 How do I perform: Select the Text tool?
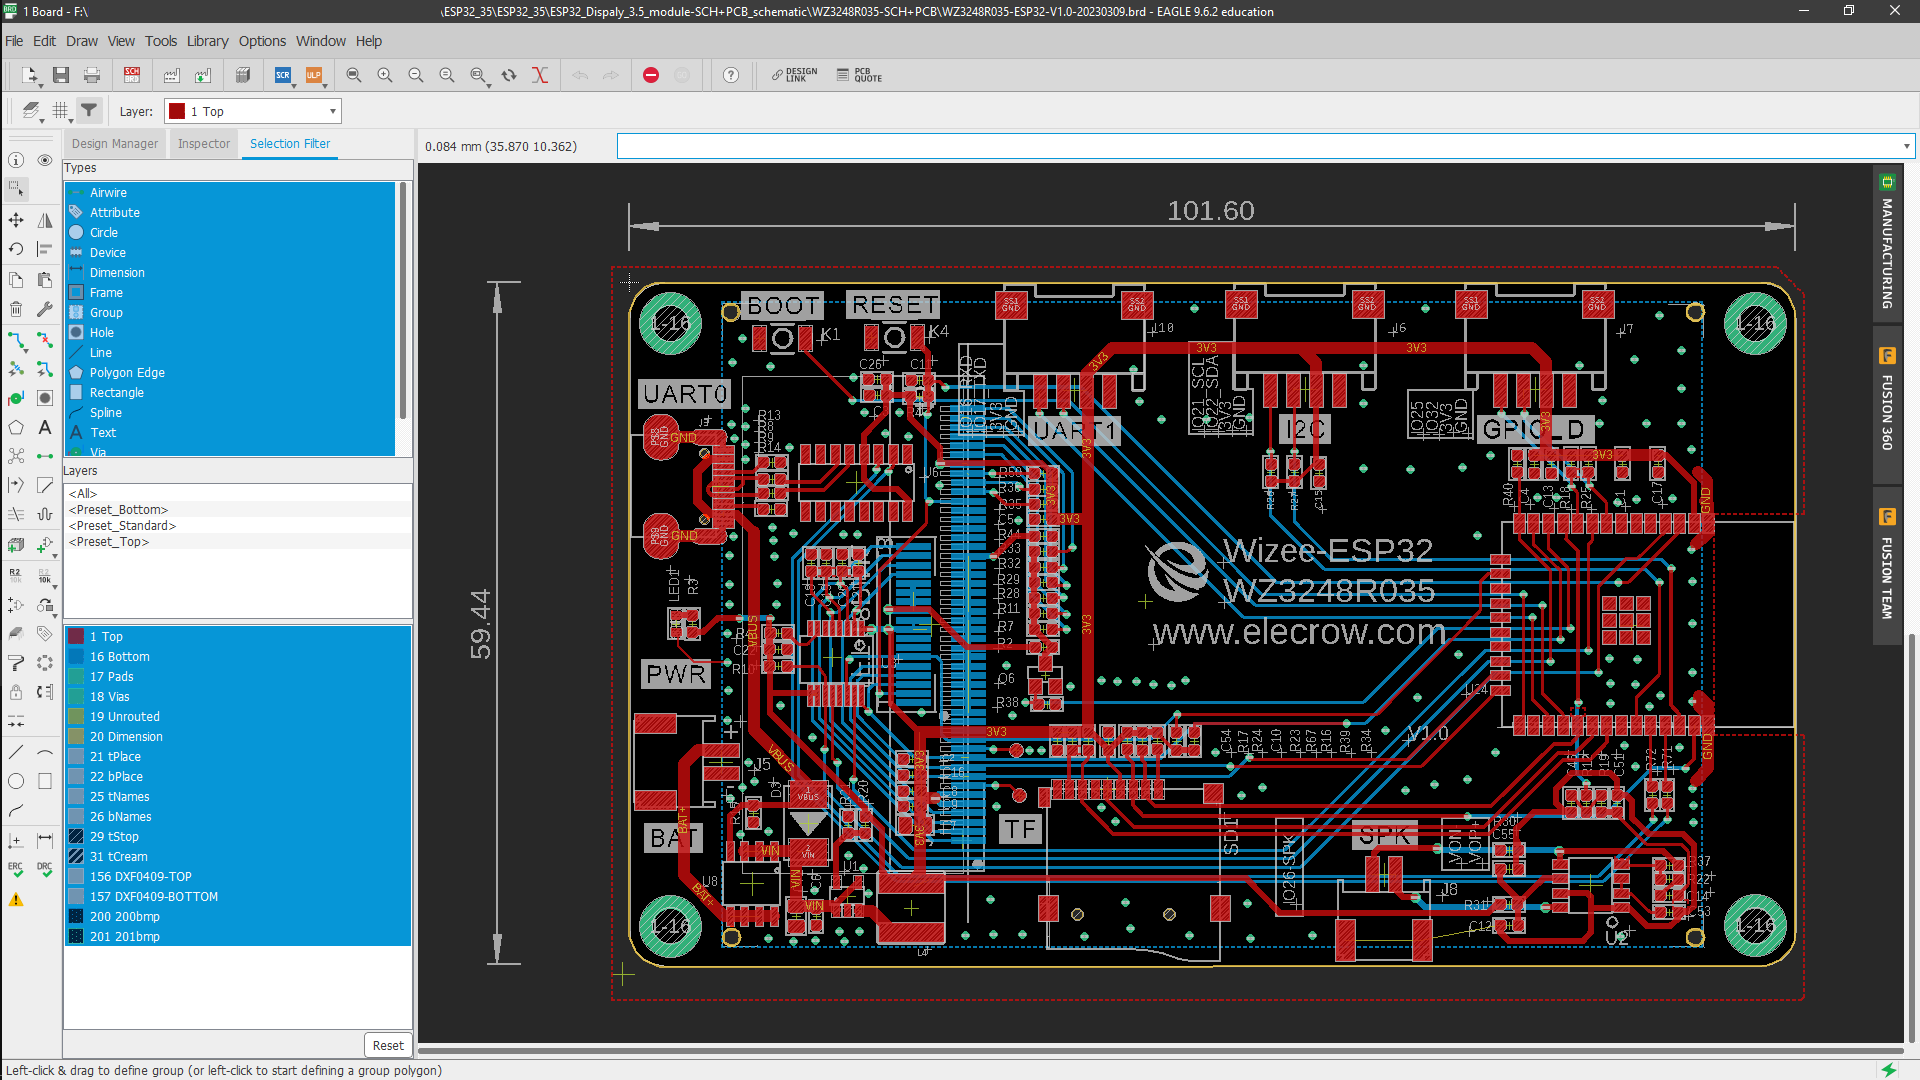point(45,427)
